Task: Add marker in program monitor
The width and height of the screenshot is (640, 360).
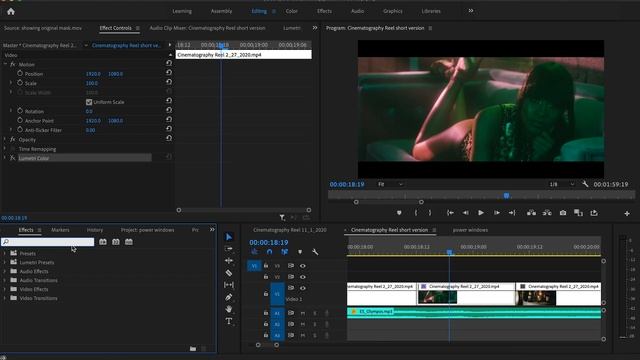Action: coord(399,213)
